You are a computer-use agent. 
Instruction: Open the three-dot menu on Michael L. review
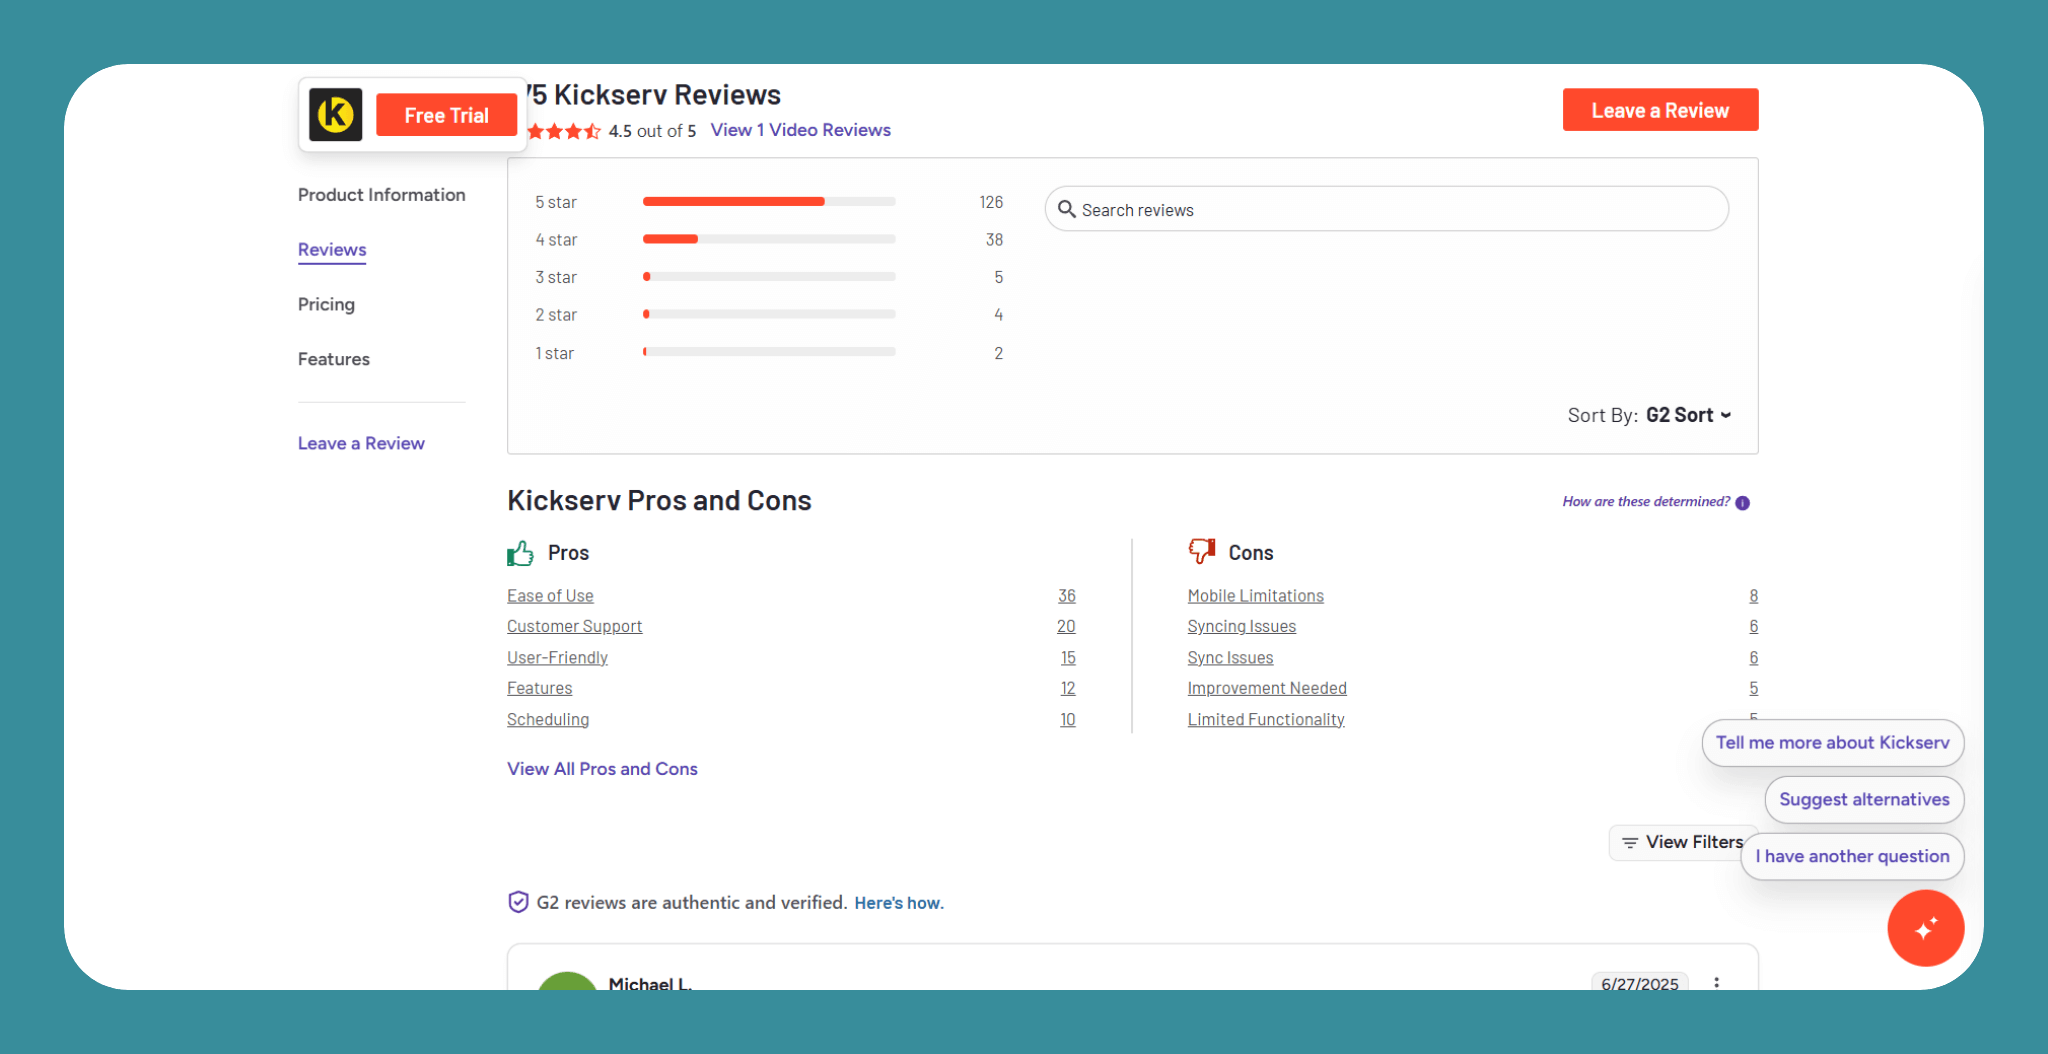(1717, 983)
